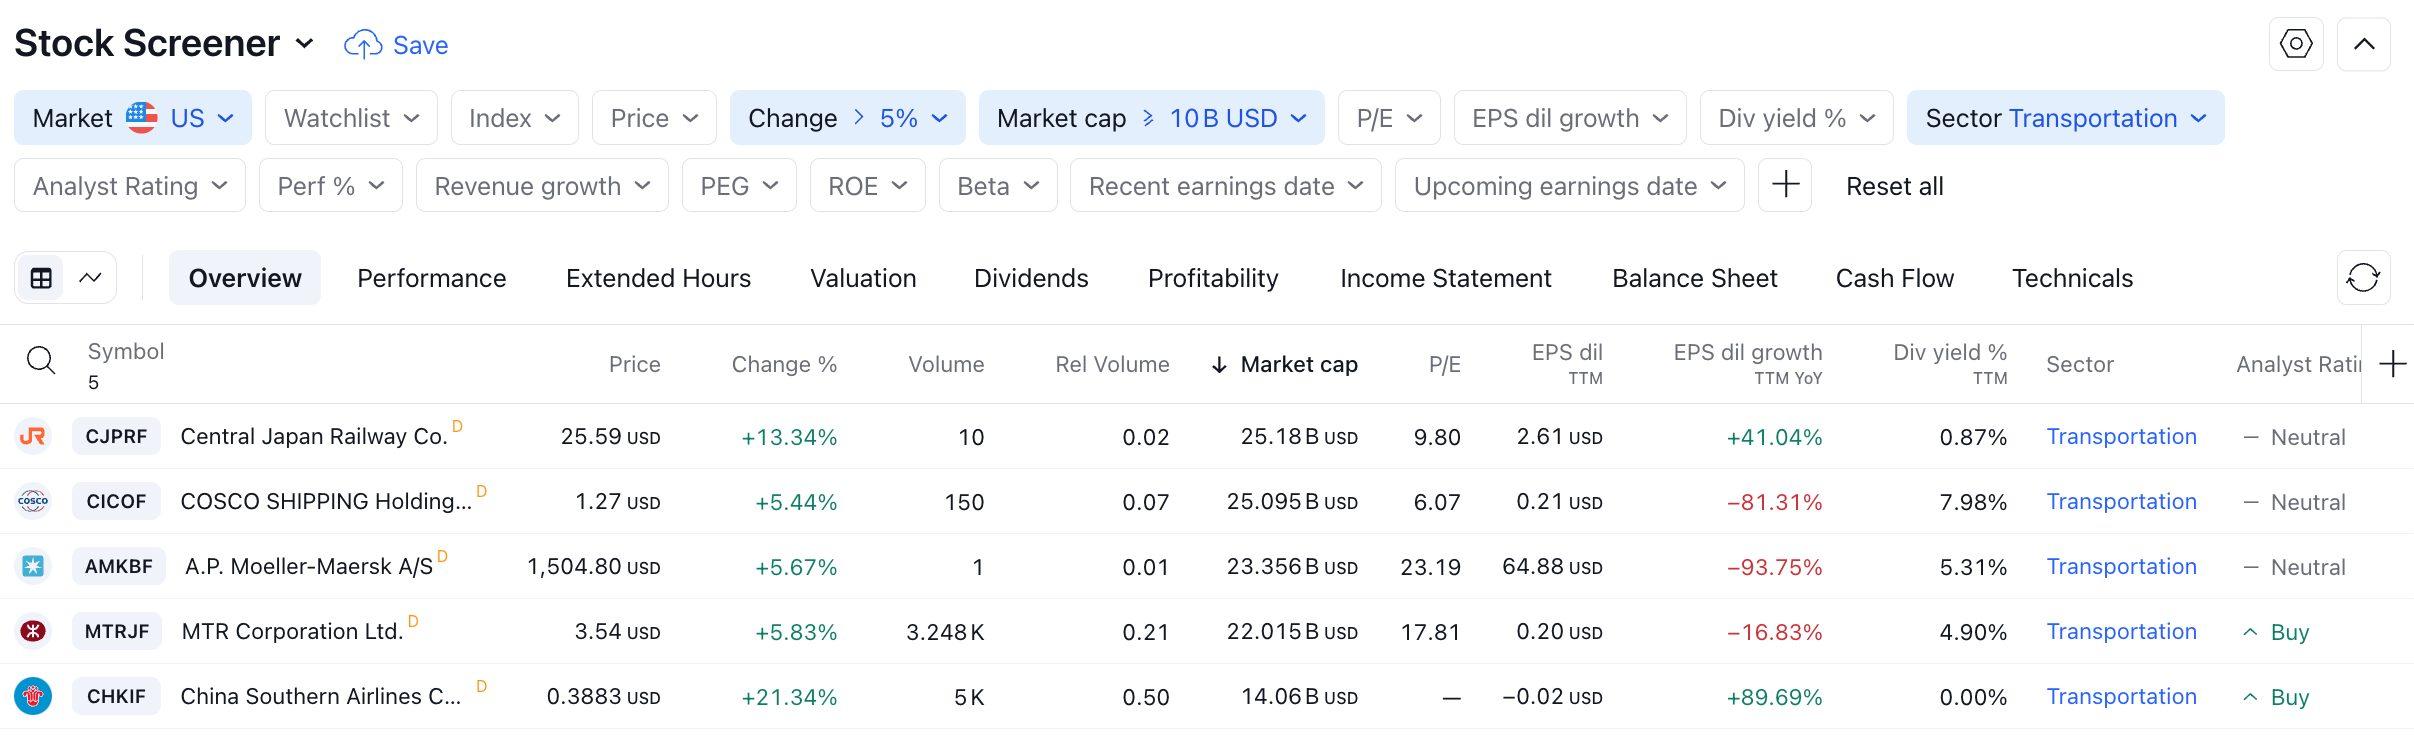Screen dimensions: 2414x738
Task: Click the 25.18 B USD market cap value
Action: (1299, 437)
